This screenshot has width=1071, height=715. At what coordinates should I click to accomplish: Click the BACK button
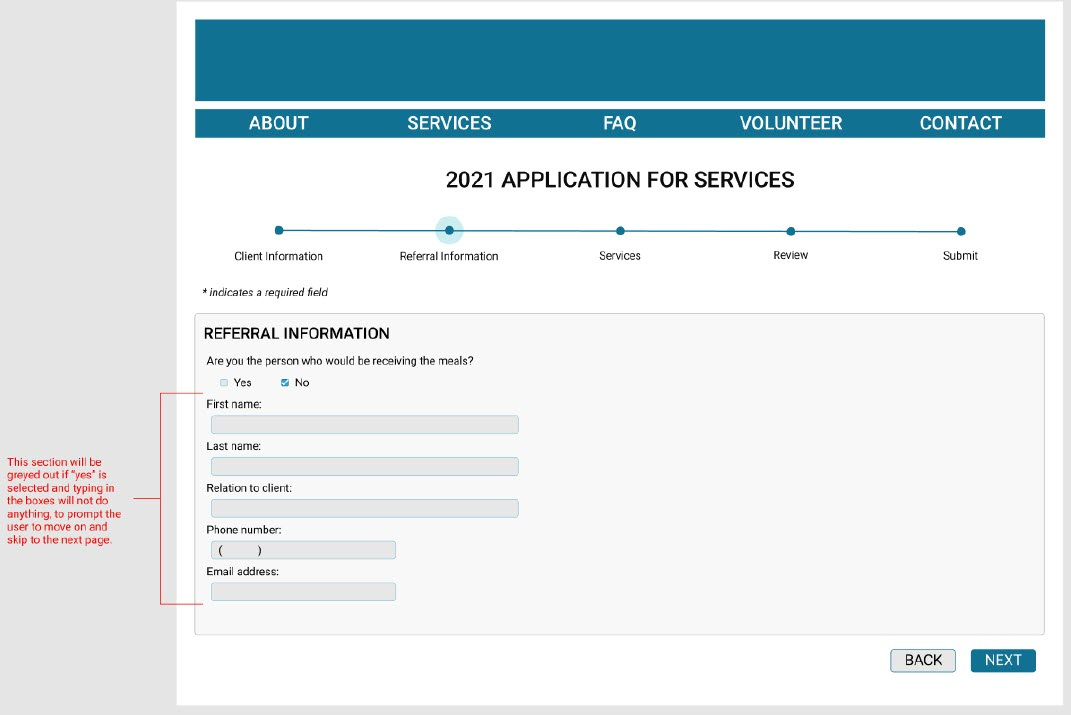click(922, 660)
